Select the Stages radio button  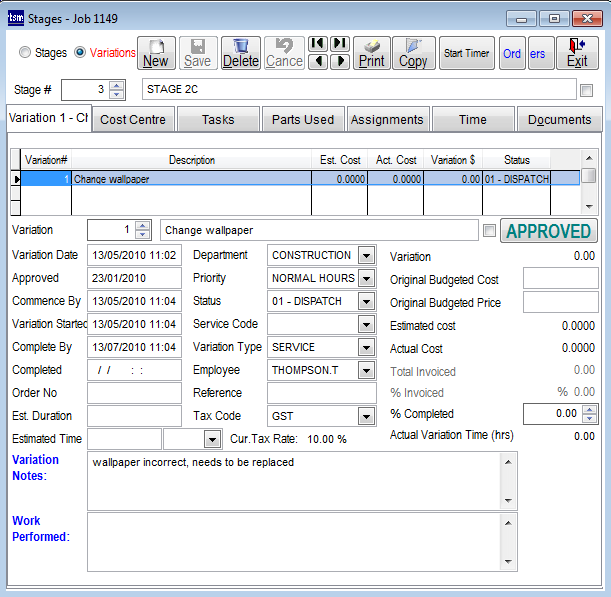click(x=25, y=52)
